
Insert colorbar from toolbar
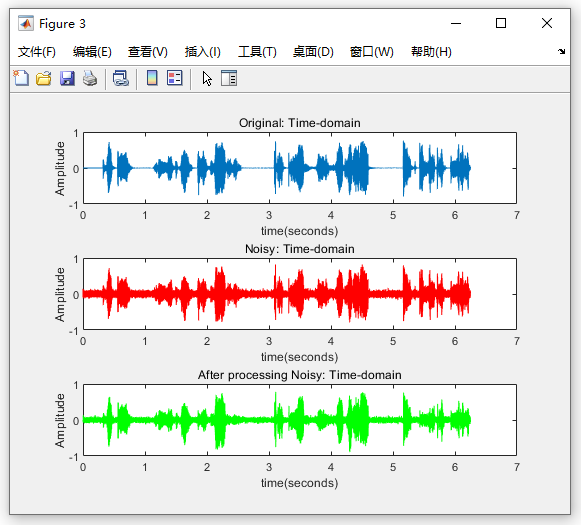[x=152, y=78]
